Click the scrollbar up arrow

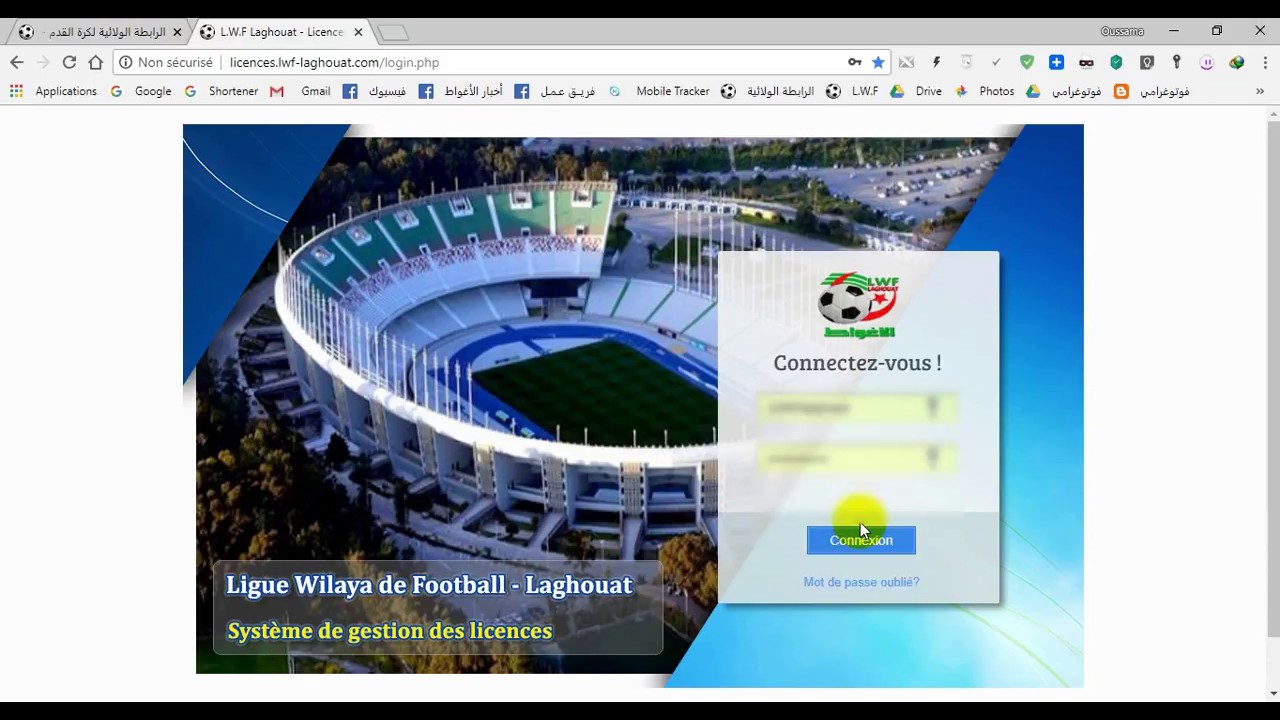coord(1272,114)
